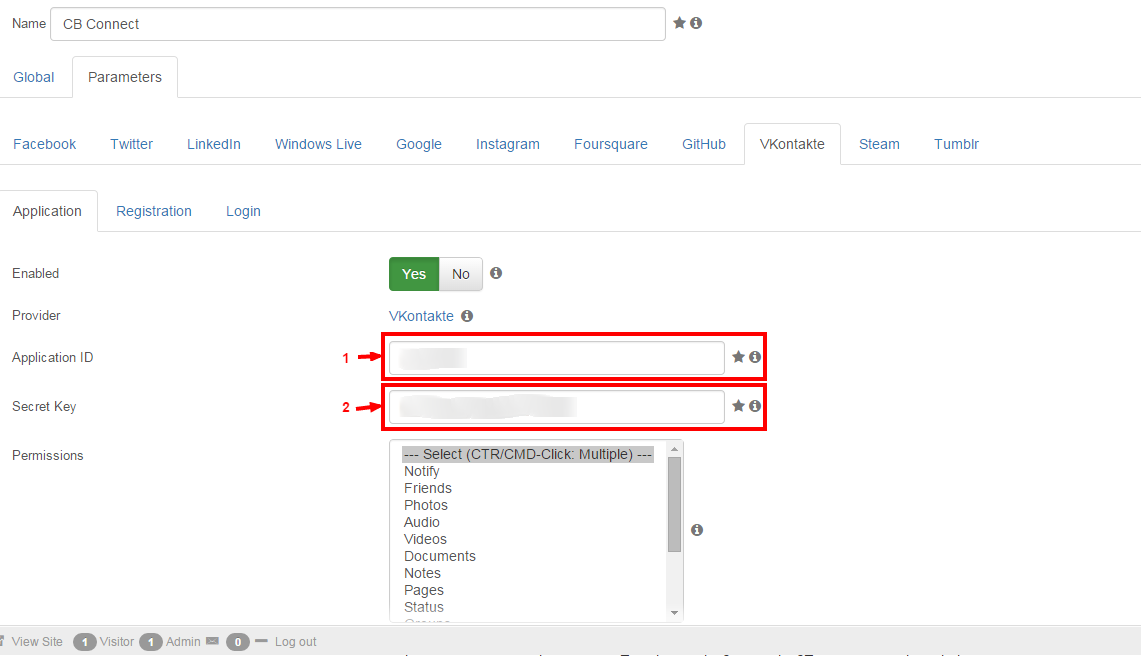The height and width of the screenshot is (665, 1141).
Task: Click Permissions list scroll up arrow
Action: tap(675, 449)
